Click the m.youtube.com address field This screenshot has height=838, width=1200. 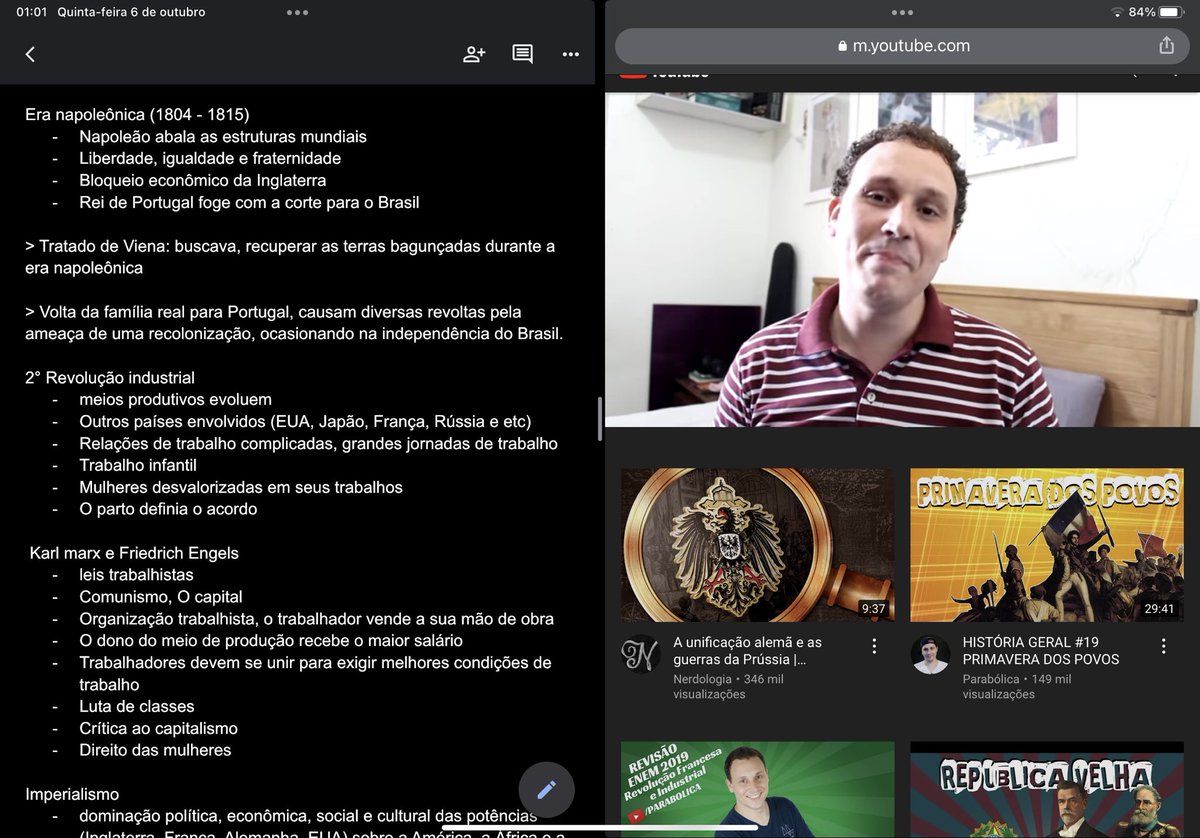click(903, 46)
